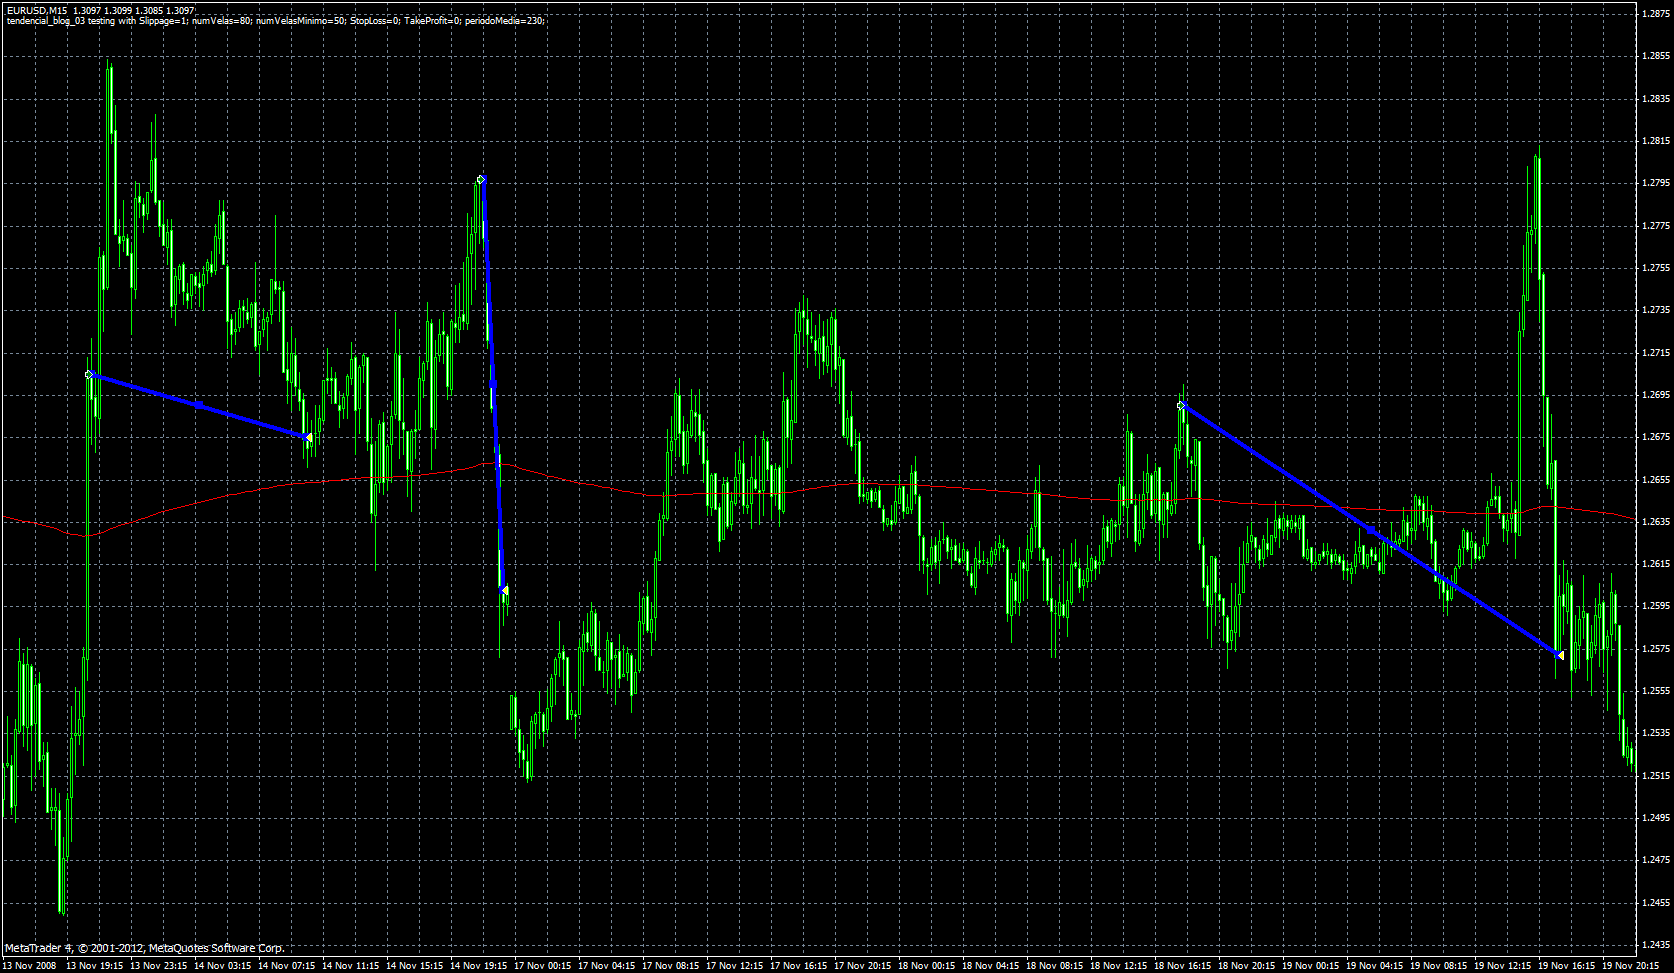
Task: Click the 14 Nov 11:15 time axis label
Action: coord(351,966)
